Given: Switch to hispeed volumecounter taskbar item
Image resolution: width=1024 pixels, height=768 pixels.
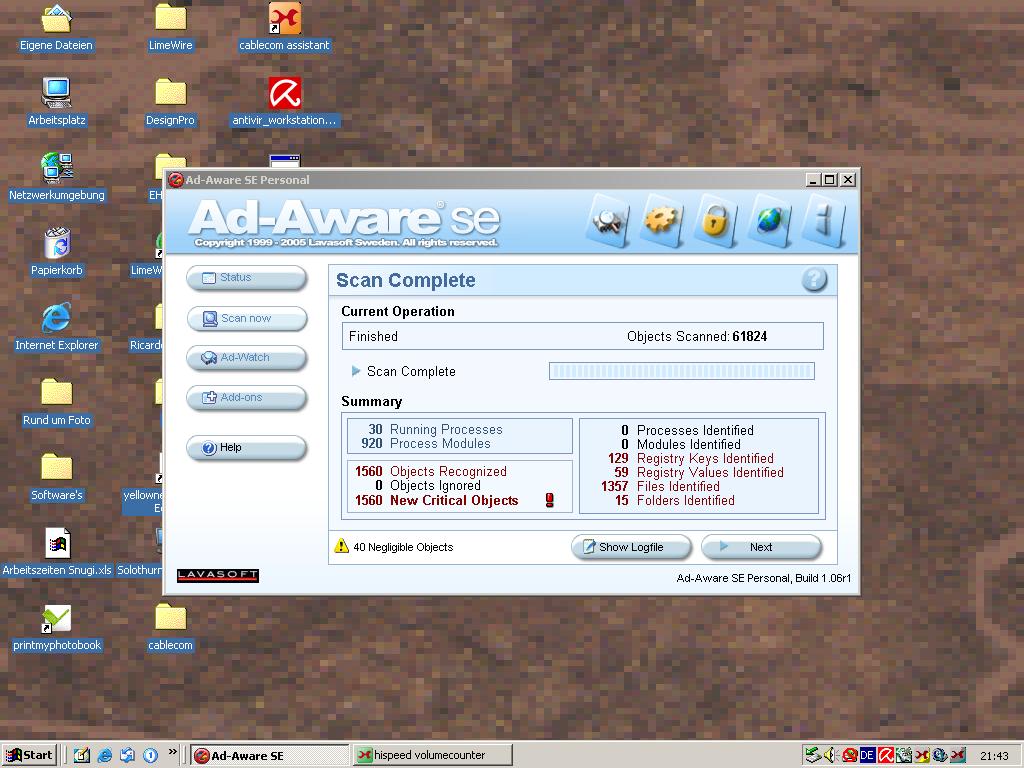Looking at the screenshot, I should click(432, 755).
